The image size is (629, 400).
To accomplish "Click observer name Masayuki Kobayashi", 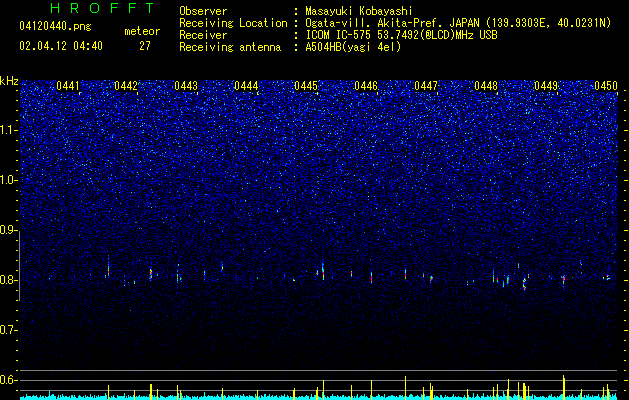I will click(x=359, y=11).
